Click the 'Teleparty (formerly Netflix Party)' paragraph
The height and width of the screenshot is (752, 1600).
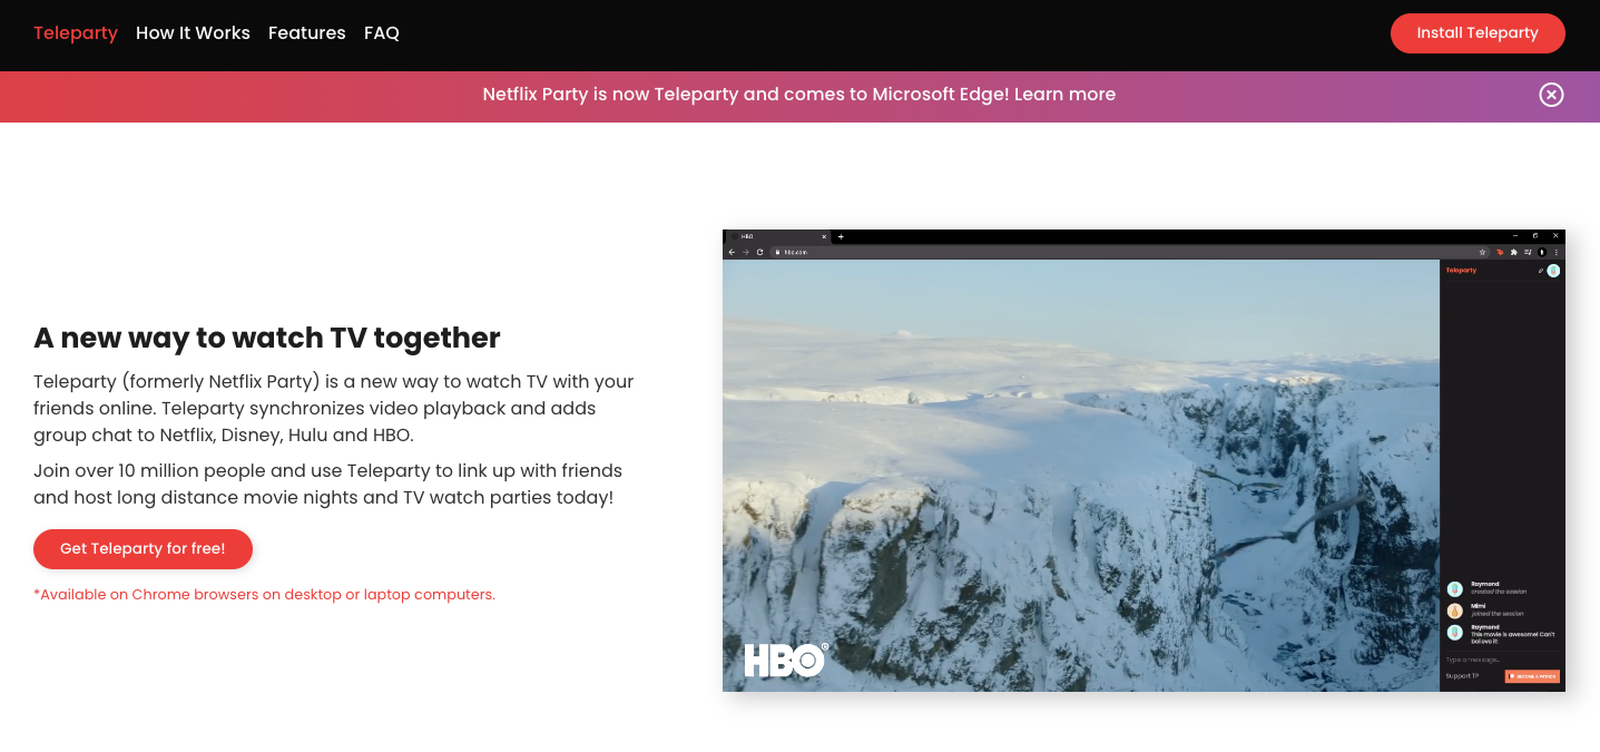334,408
